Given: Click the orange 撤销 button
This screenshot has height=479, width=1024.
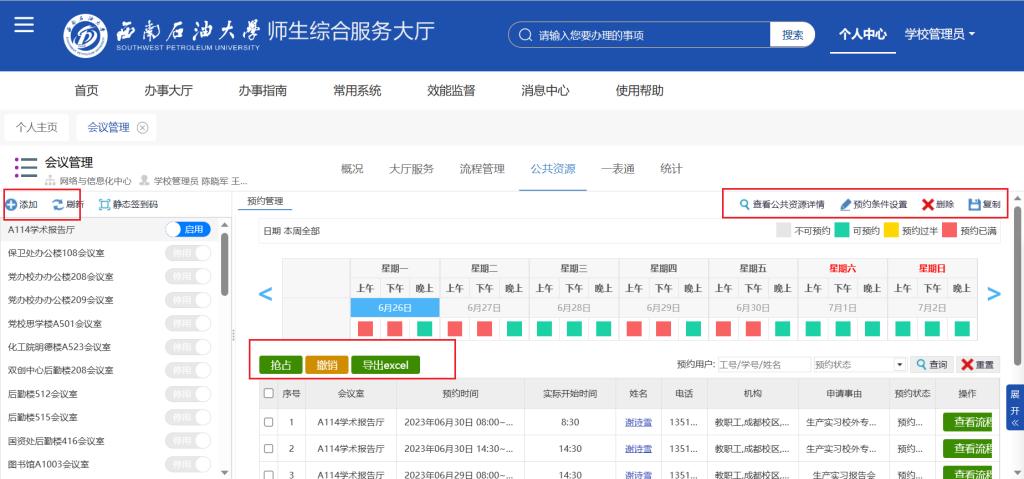Looking at the screenshot, I should (x=326, y=365).
